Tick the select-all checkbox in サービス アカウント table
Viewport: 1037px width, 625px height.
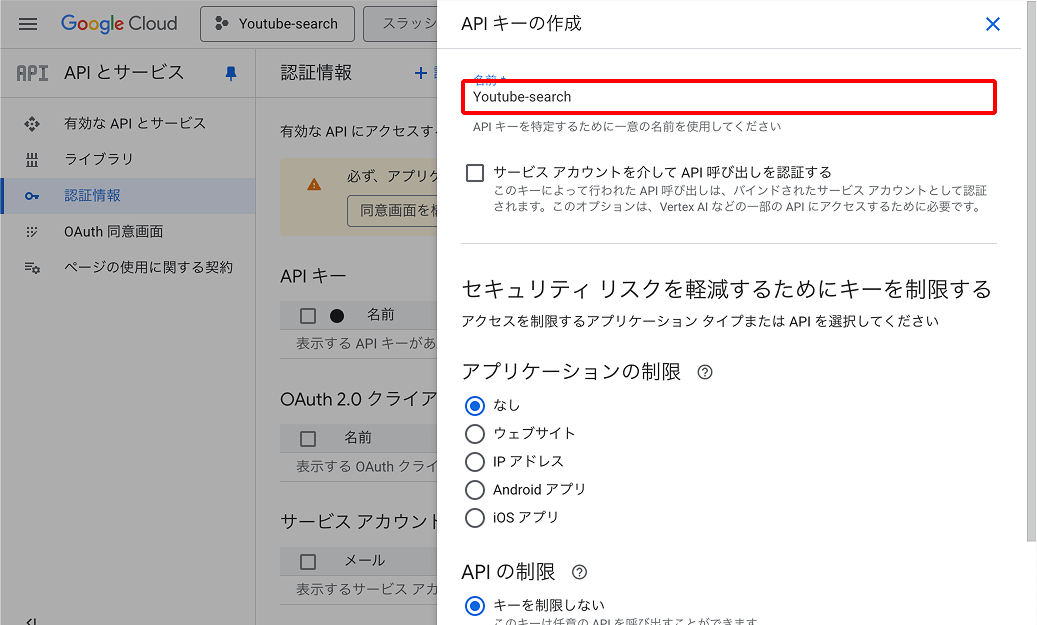(308, 562)
